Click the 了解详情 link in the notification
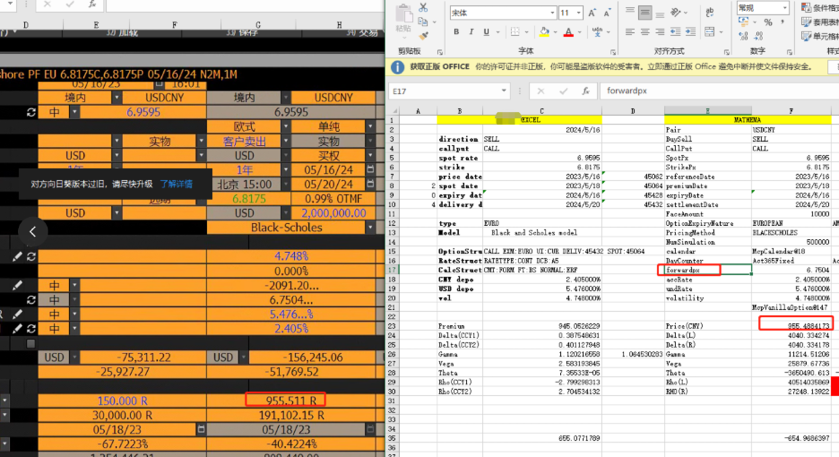839x457 pixels. [176, 184]
